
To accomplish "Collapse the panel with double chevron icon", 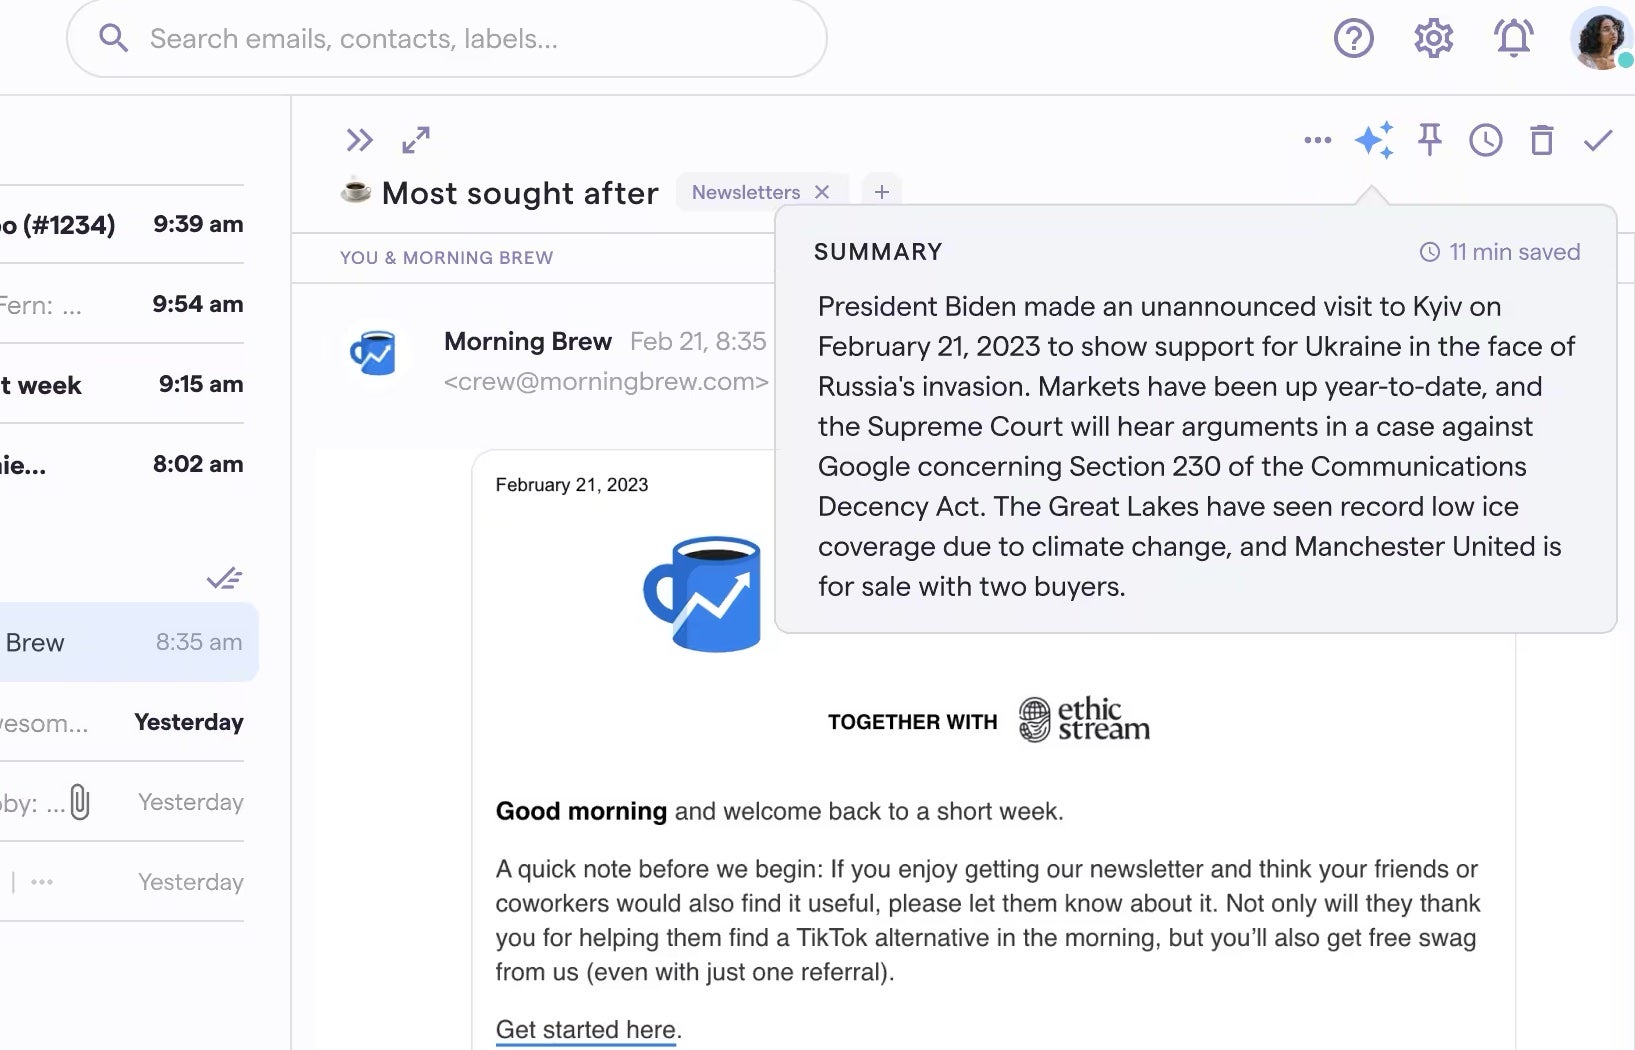I will click(359, 140).
